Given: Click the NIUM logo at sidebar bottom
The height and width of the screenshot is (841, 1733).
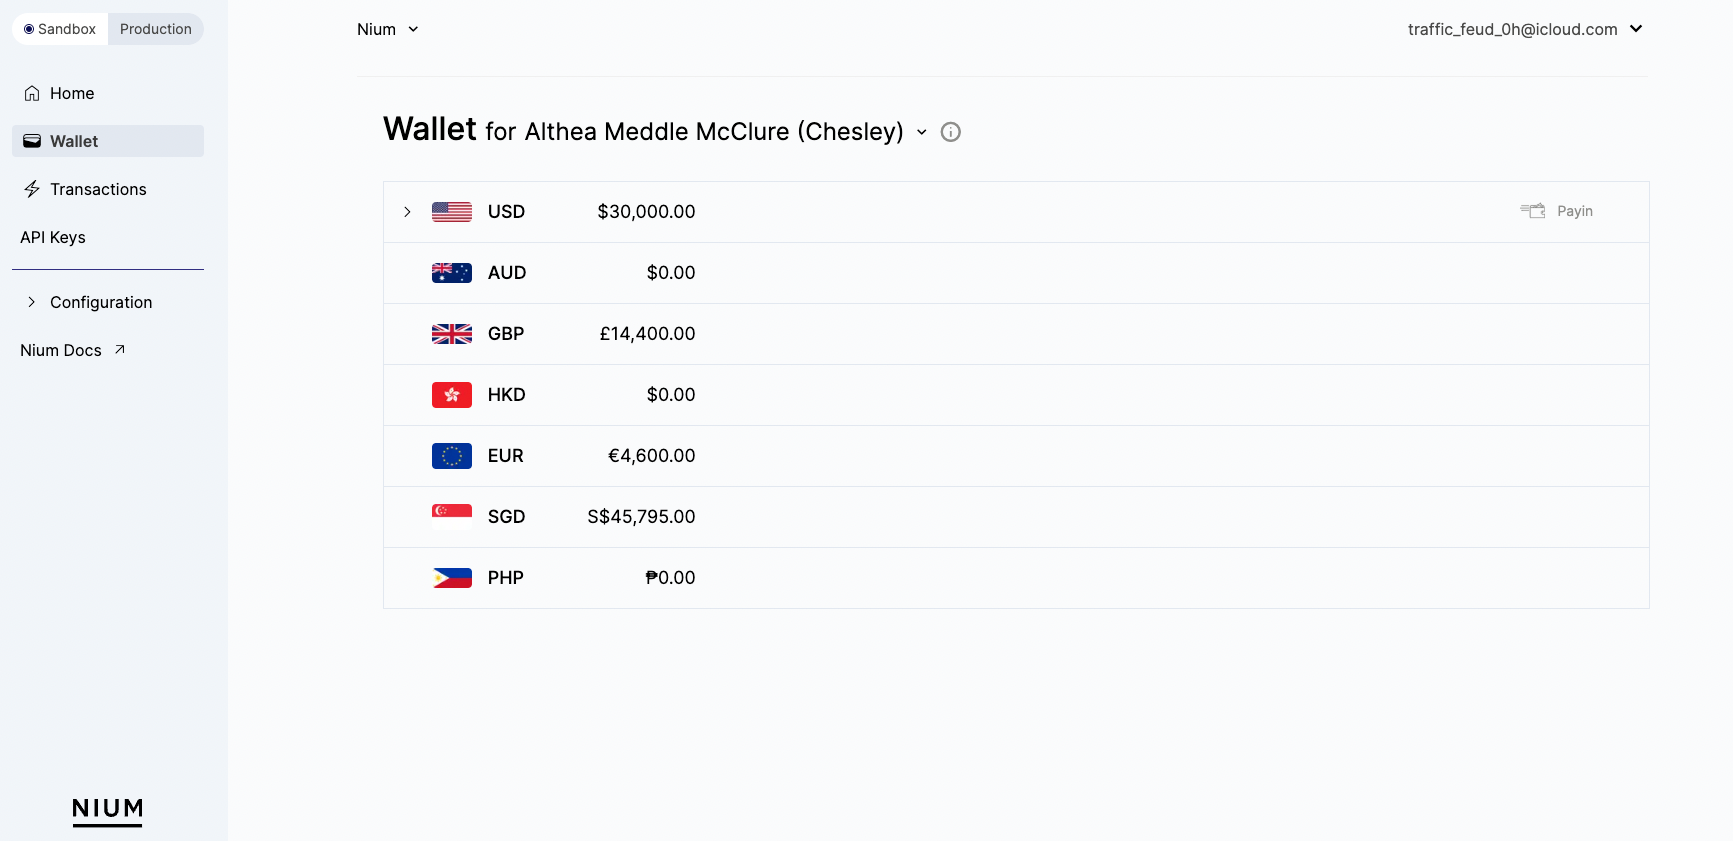Looking at the screenshot, I should (108, 811).
